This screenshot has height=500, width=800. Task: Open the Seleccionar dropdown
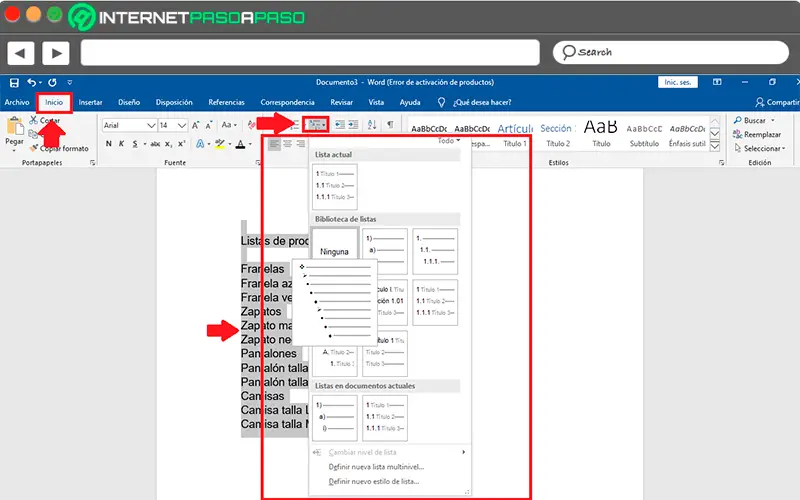[760, 148]
